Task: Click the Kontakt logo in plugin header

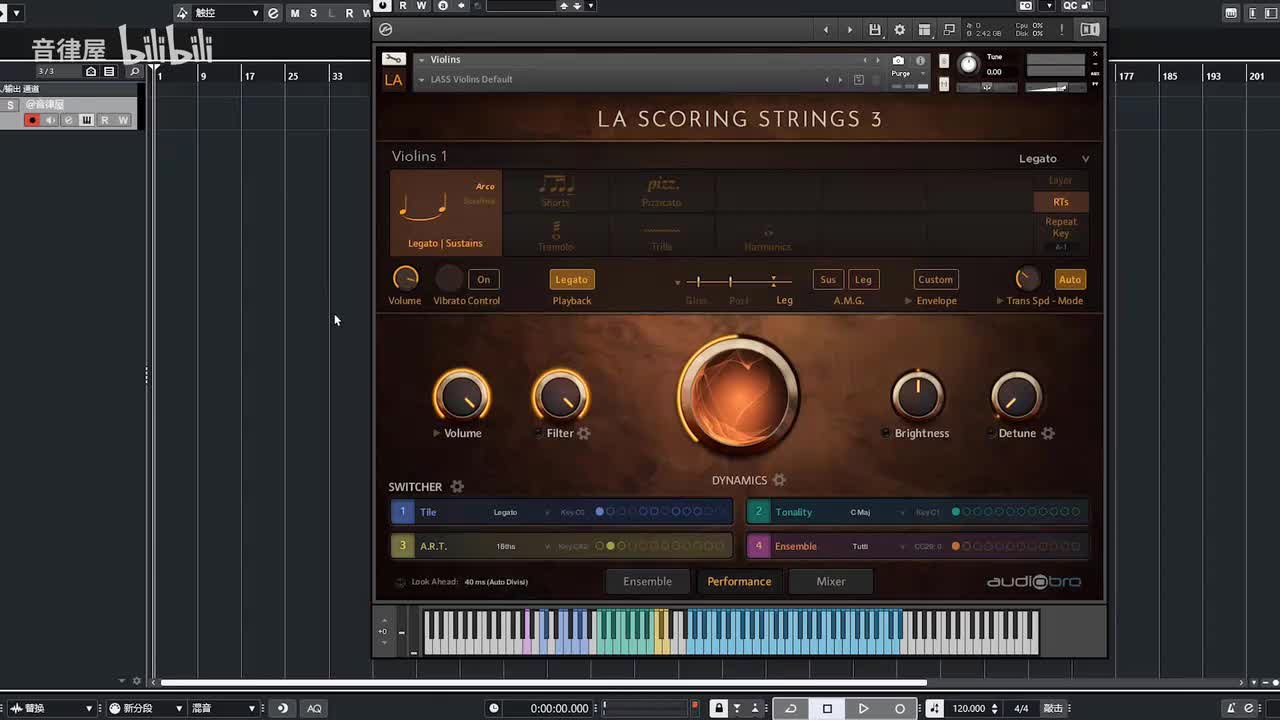Action: [387, 30]
